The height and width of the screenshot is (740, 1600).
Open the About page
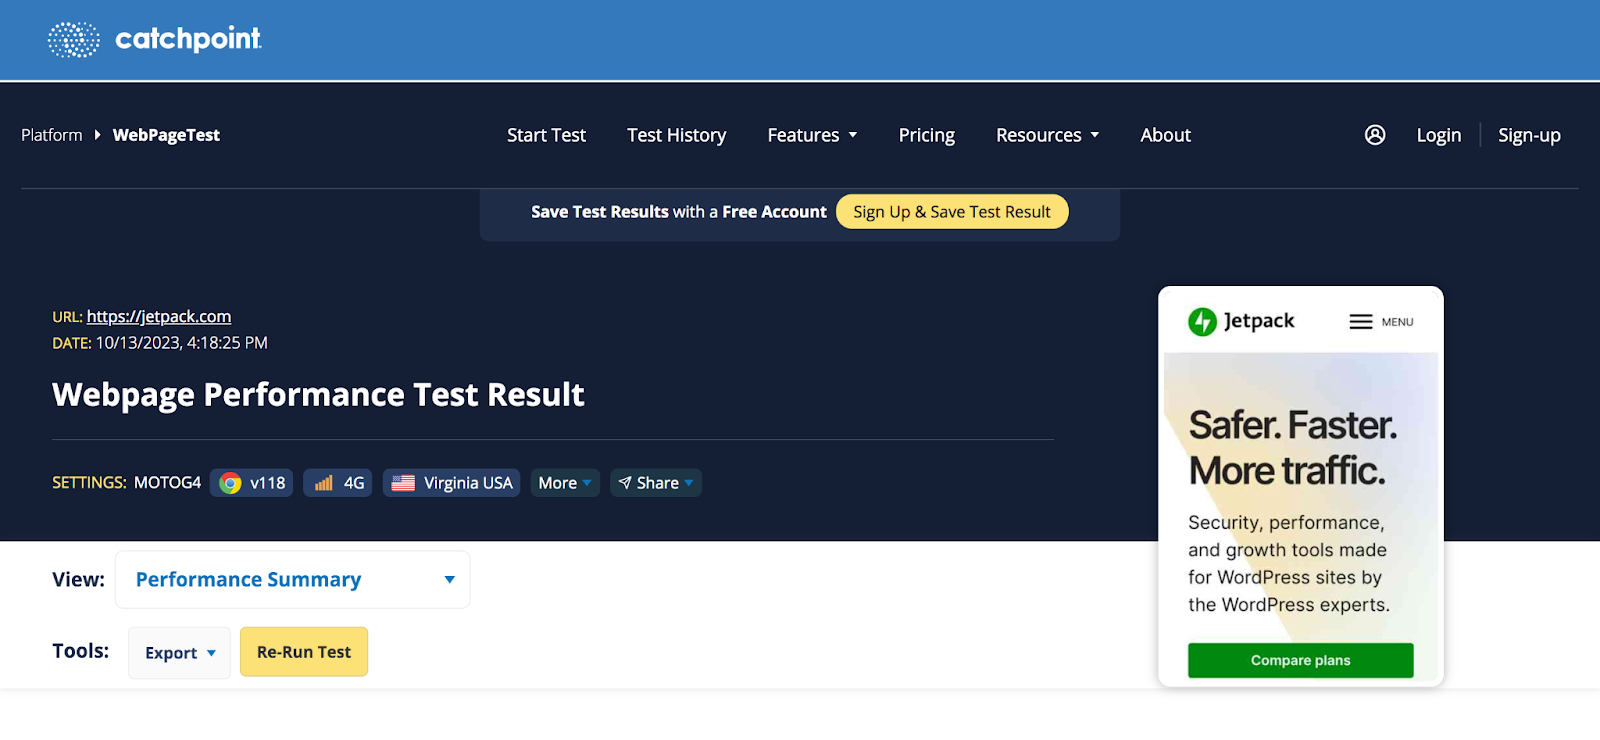pyautogui.click(x=1166, y=135)
